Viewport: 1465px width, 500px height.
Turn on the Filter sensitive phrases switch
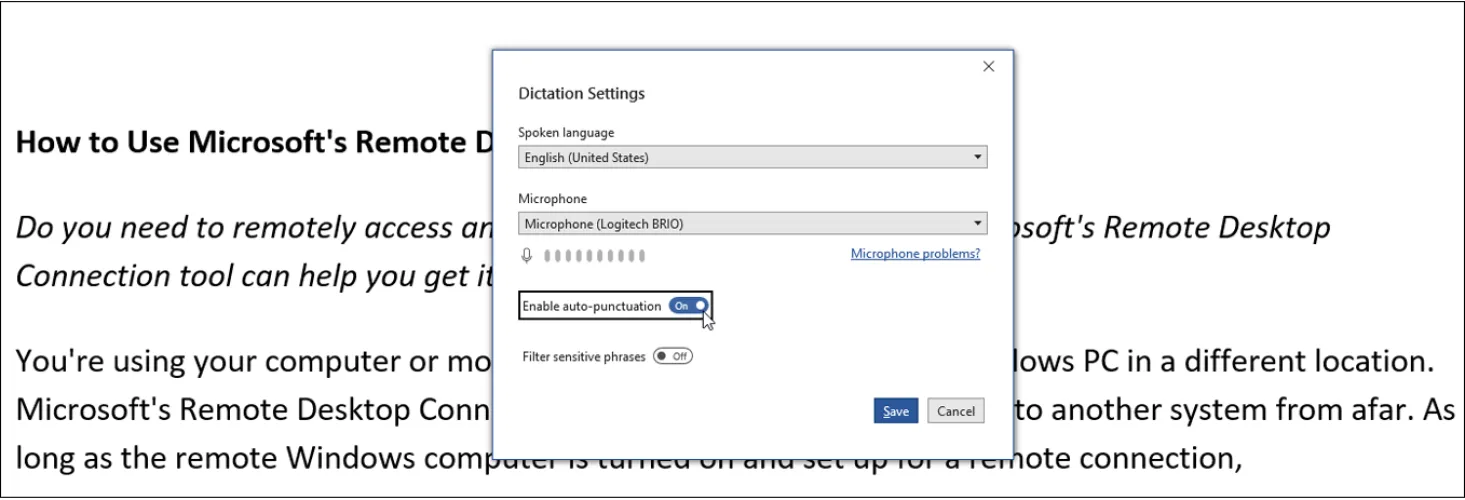click(x=672, y=356)
